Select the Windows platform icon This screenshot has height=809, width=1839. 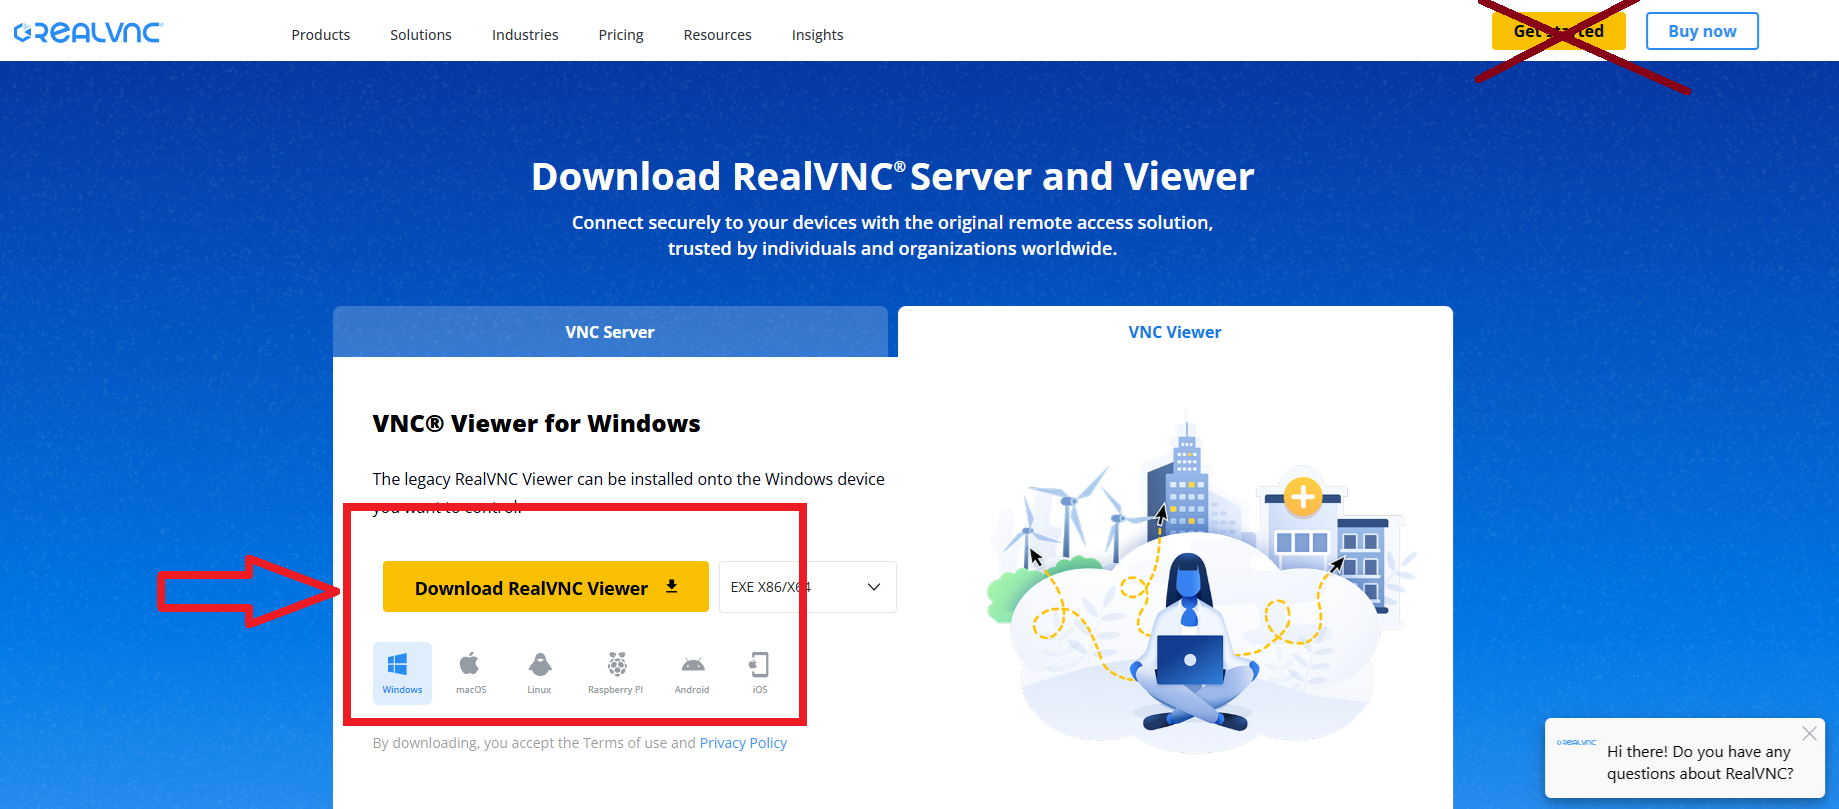[x=402, y=673]
